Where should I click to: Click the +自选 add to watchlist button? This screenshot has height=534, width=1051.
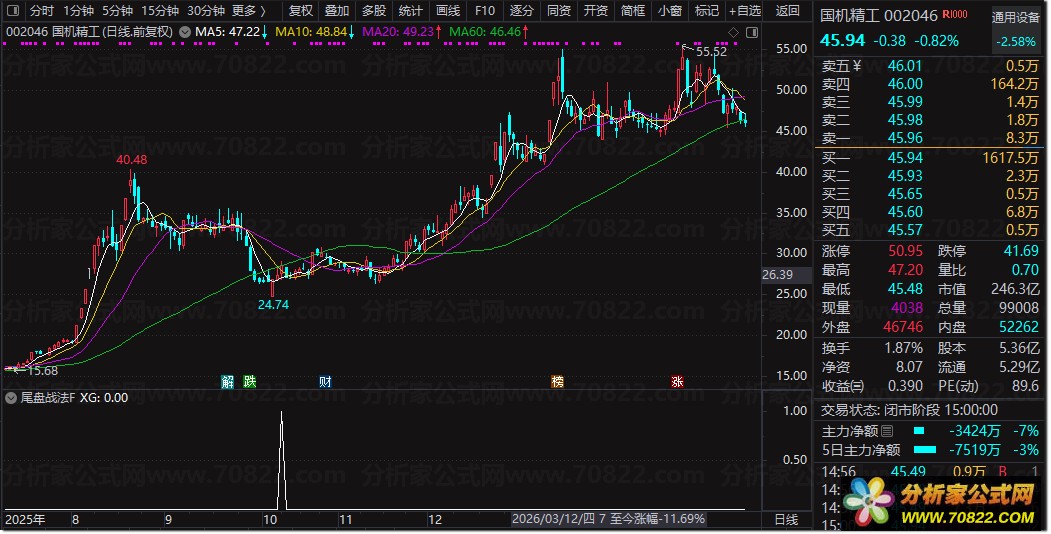744,11
